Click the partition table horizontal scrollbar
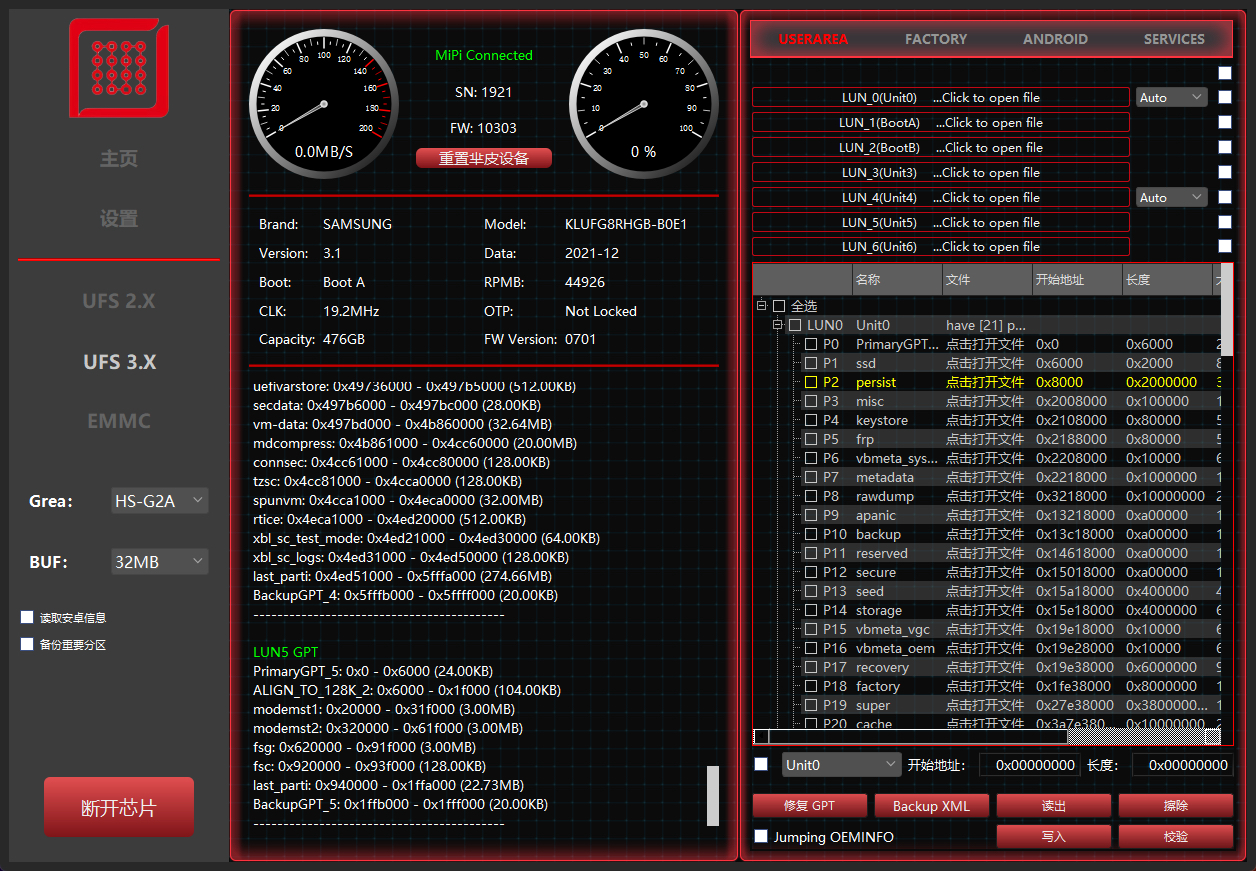 tap(987, 736)
